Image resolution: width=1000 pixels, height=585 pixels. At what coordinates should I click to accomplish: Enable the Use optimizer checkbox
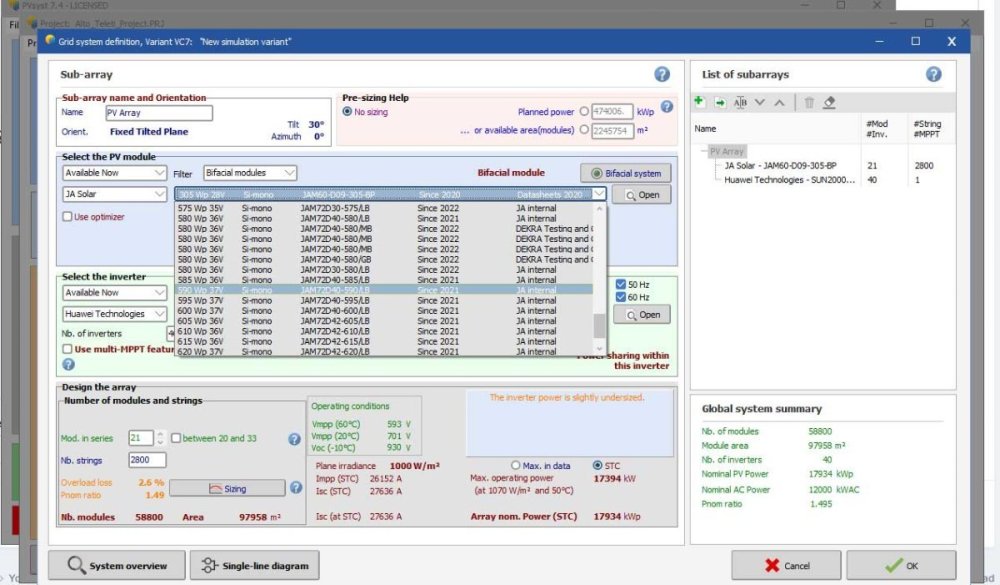click(68, 216)
